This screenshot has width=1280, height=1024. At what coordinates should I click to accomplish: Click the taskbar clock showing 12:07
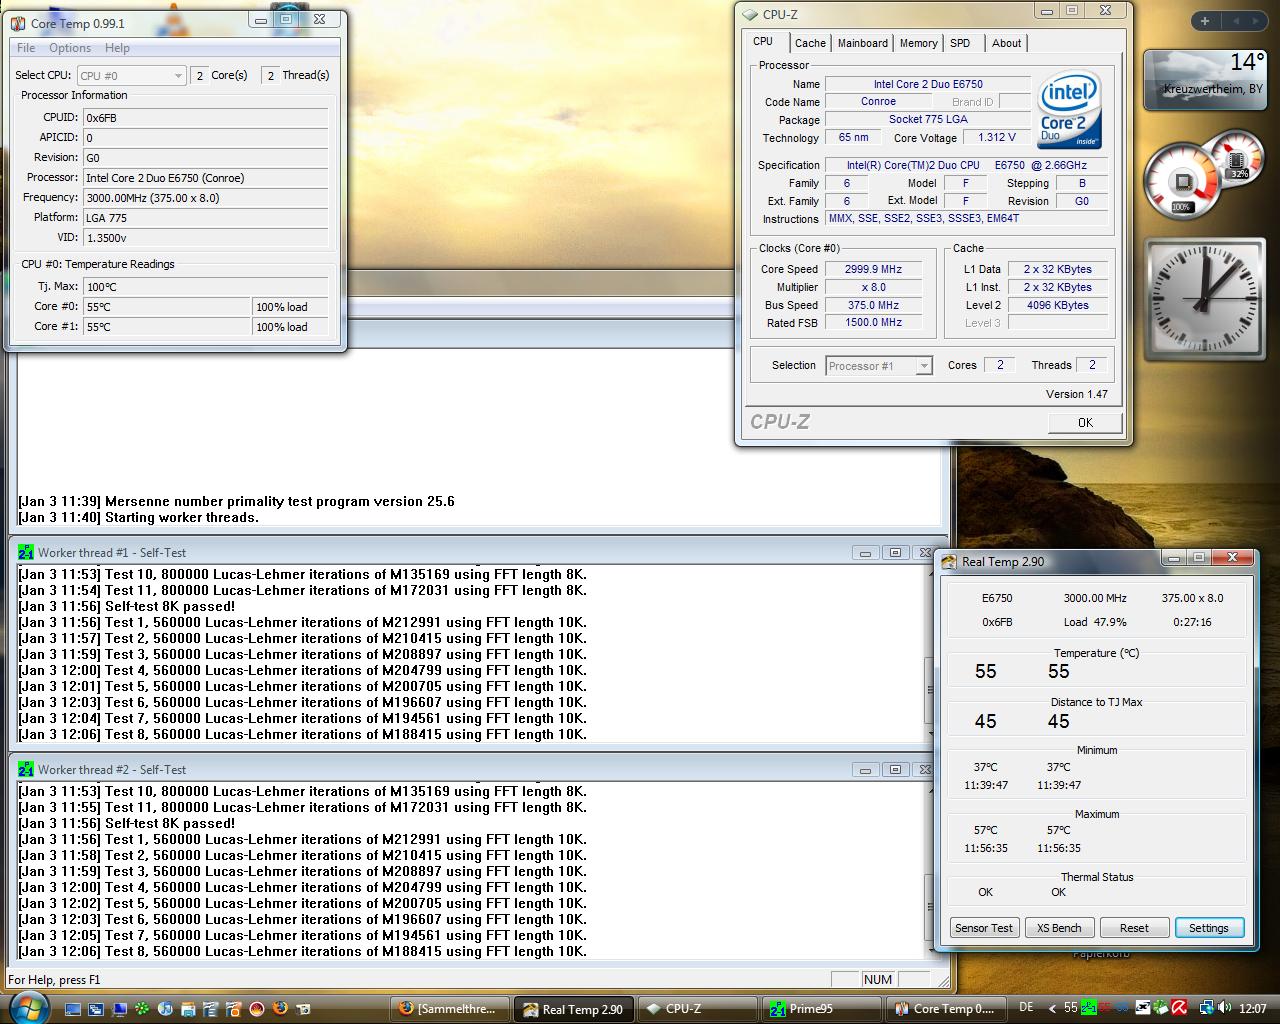[1253, 1008]
